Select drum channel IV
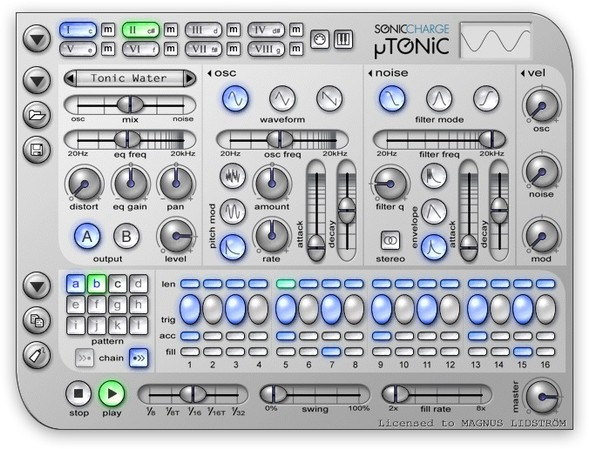589x449 pixels. (266, 30)
